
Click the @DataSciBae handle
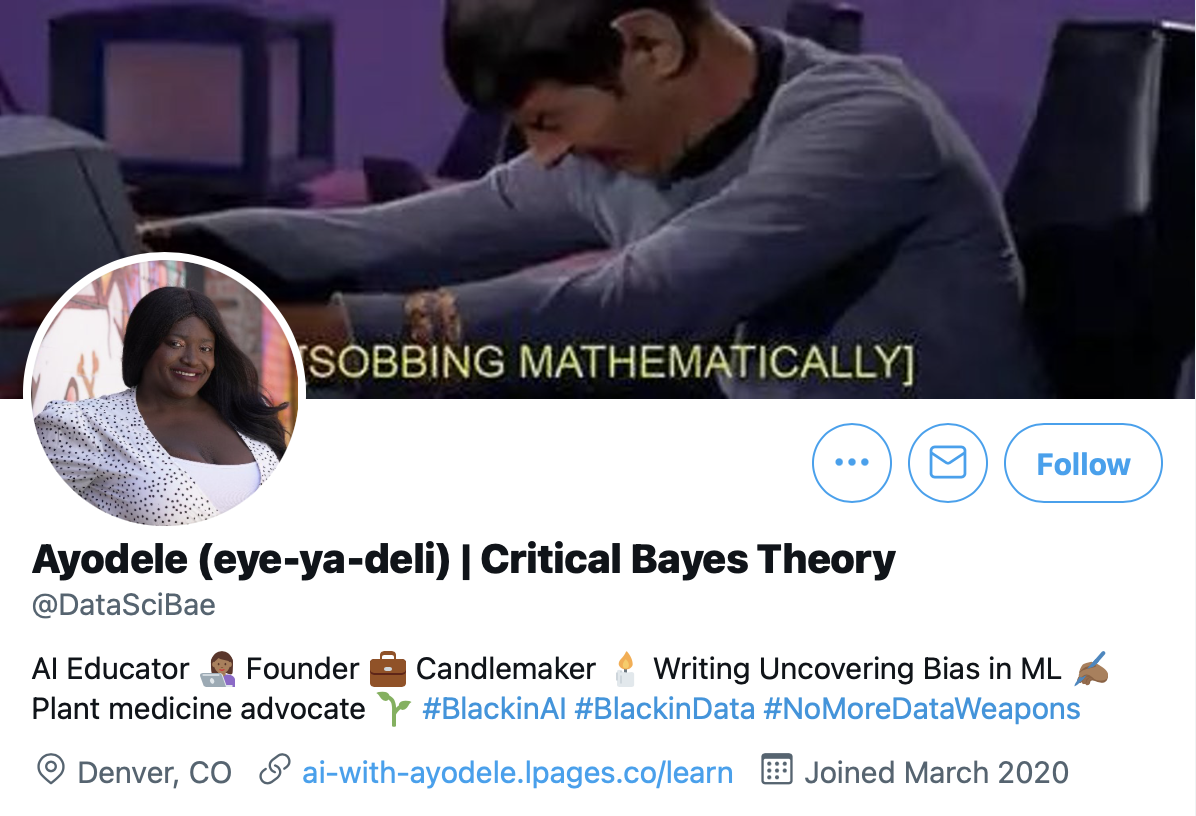124,605
